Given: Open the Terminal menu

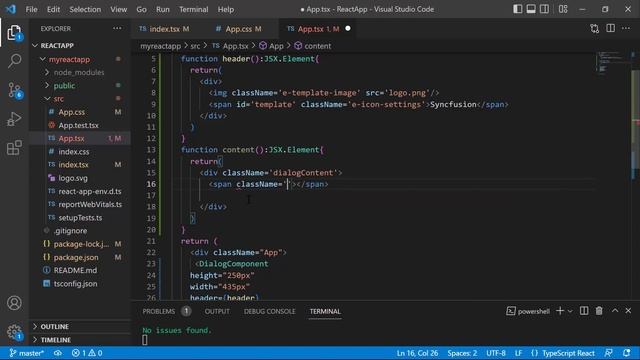Looking at the screenshot, I should pyautogui.click(x=193, y=9).
